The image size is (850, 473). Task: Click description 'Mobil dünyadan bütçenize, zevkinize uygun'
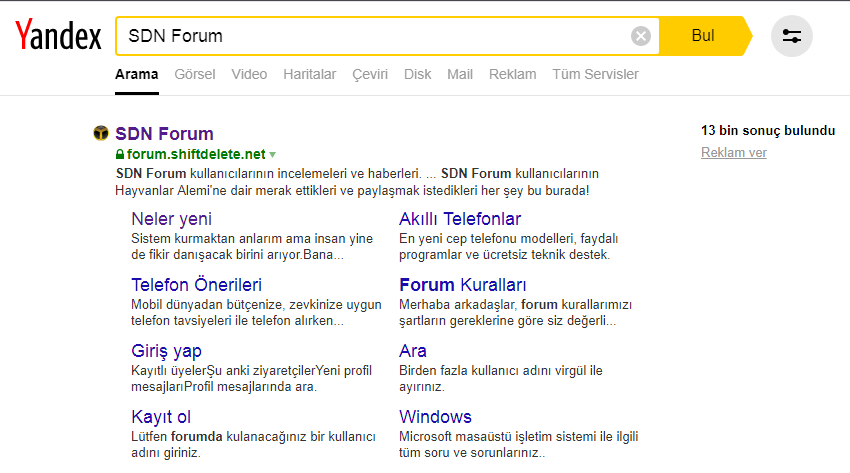256,304
